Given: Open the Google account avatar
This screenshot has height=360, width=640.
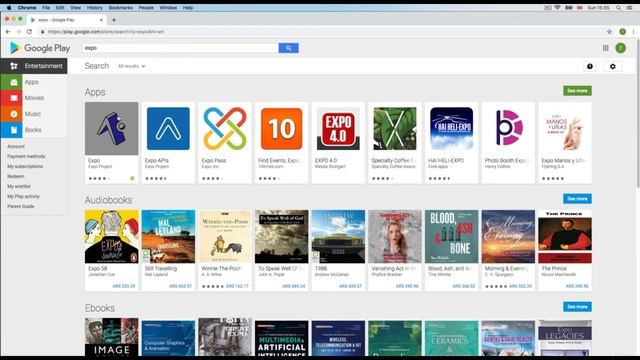Looking at the screenshot, I should 621,48.
